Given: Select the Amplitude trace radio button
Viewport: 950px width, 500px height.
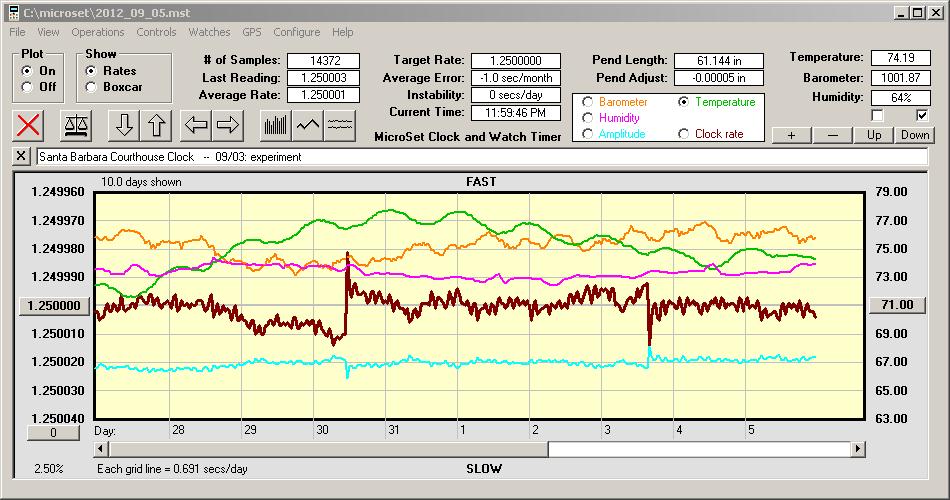Looking at the screenshot, I should pyautogui.click(x=587, y=133).
